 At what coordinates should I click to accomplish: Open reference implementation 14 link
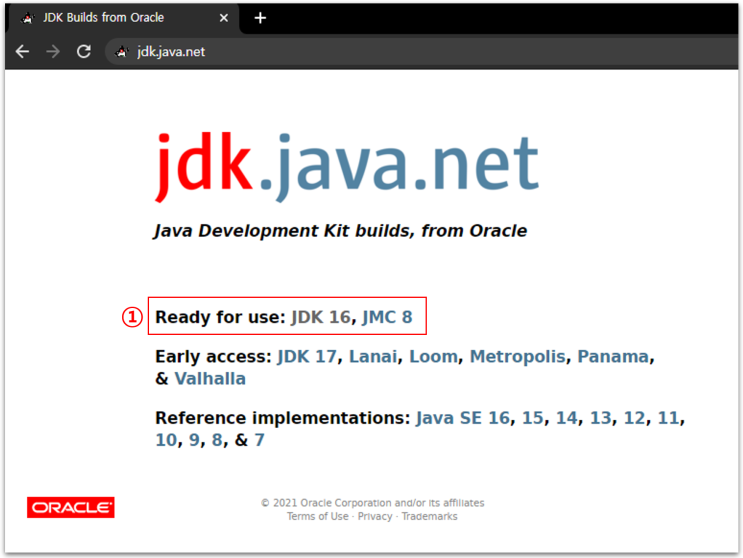(x=567, y=418)
